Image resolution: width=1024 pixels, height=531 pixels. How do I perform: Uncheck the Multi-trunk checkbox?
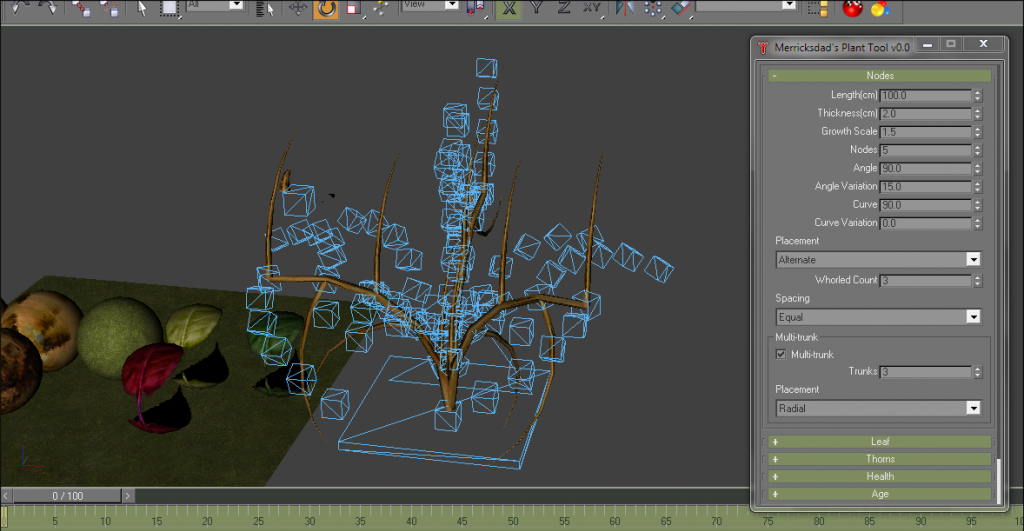(x=782, y=354)
